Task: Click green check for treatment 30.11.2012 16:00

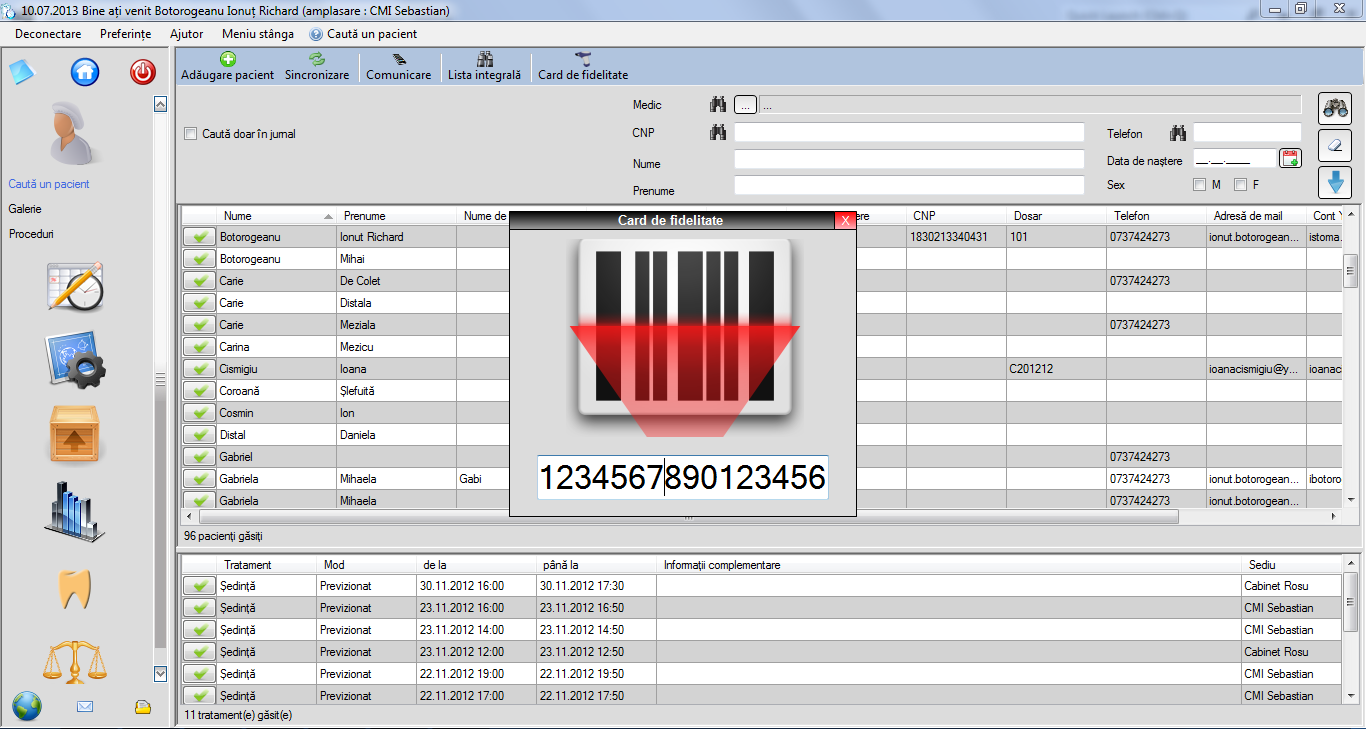Action: coord(200,586)
